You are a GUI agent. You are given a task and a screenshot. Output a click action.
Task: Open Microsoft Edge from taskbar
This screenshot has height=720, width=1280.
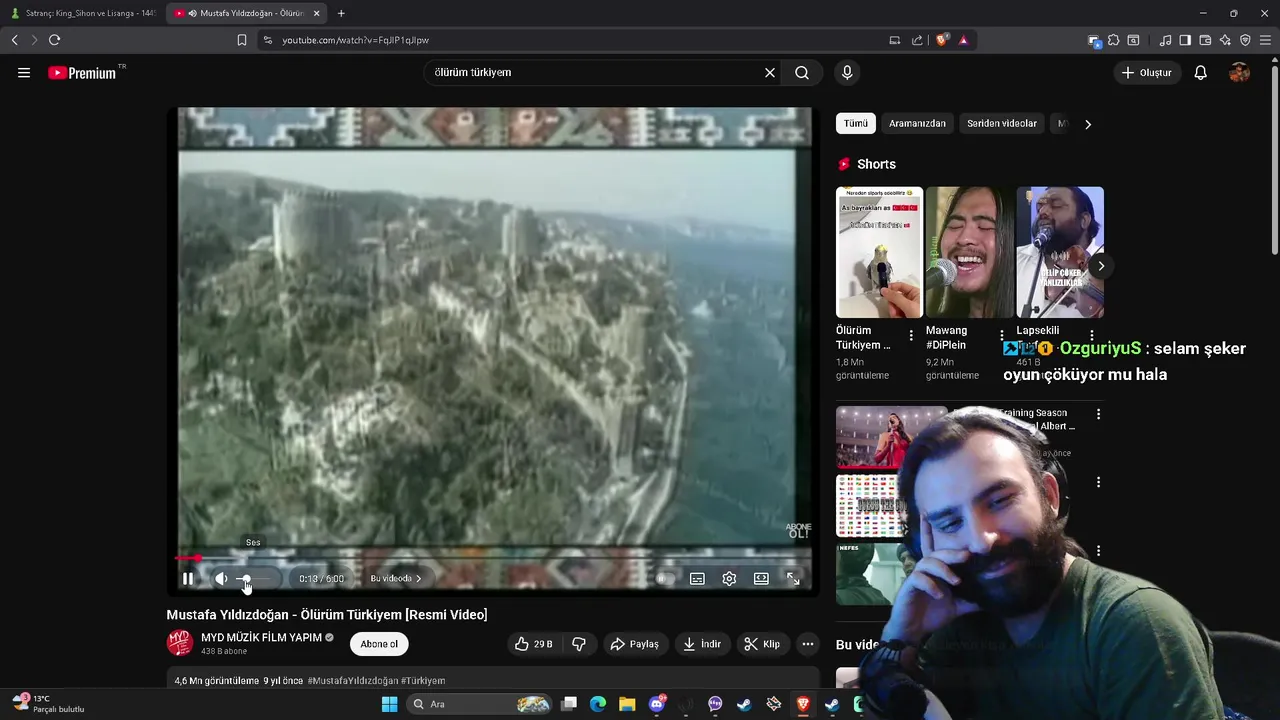pyautogui.click(x=598, y=704)
